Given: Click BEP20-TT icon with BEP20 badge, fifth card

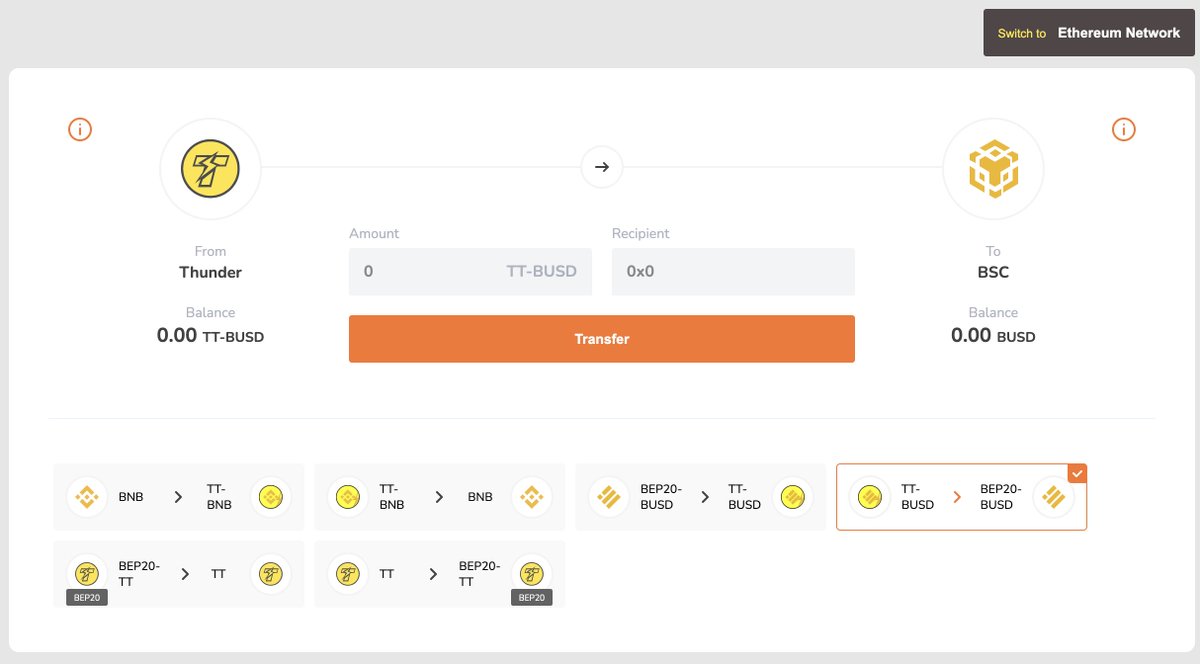Looking at the screenshot, I should (x=87, y=574).
